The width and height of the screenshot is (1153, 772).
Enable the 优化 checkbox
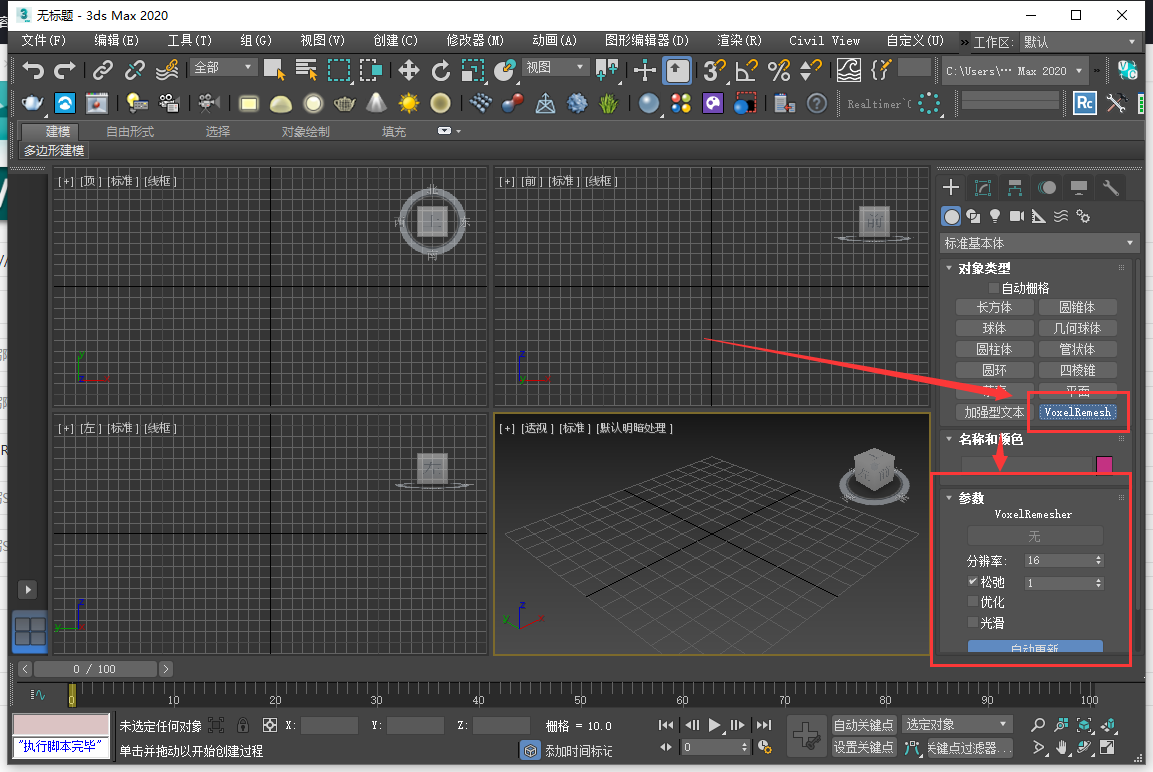(973, 602)
